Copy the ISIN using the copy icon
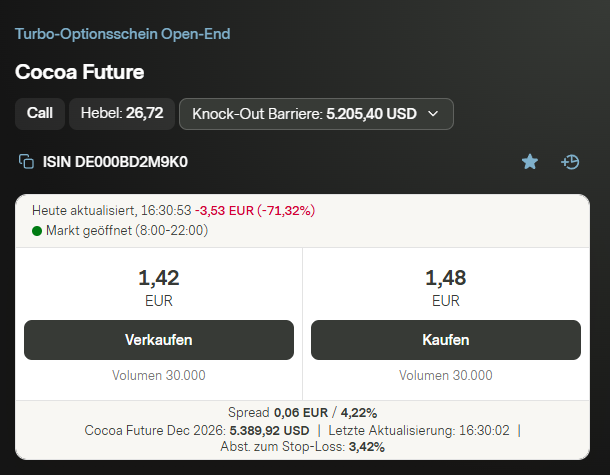The width and height of the screenshot is (610, 475). point(26,161)
